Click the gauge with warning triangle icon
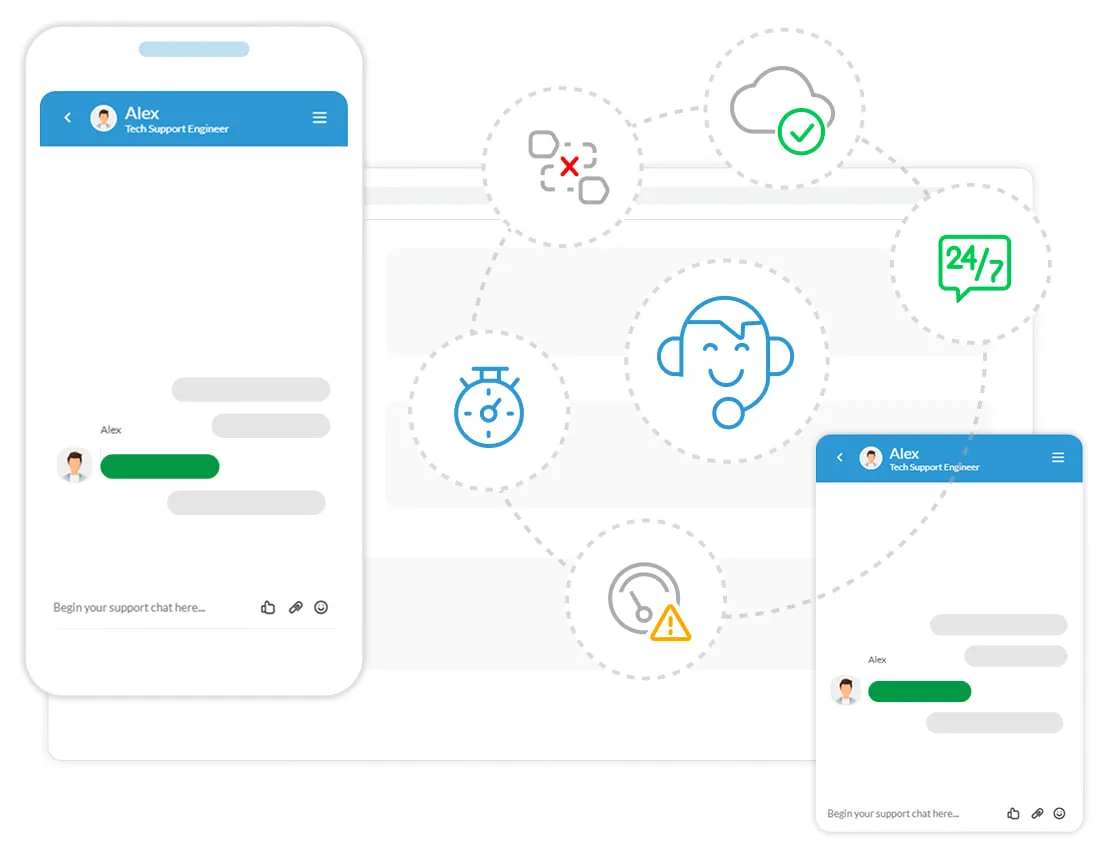Screen dimensions: 1100x850 (648, 602)
